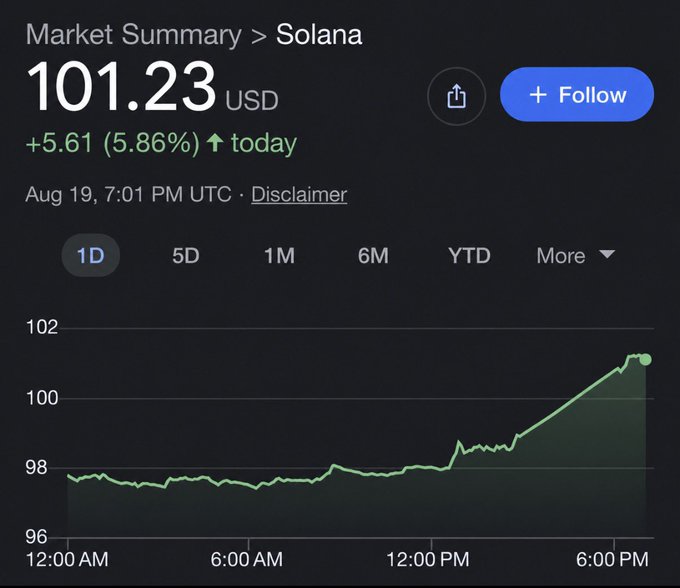Click the 6:00 PM axis label

click(x=612, y=559)
